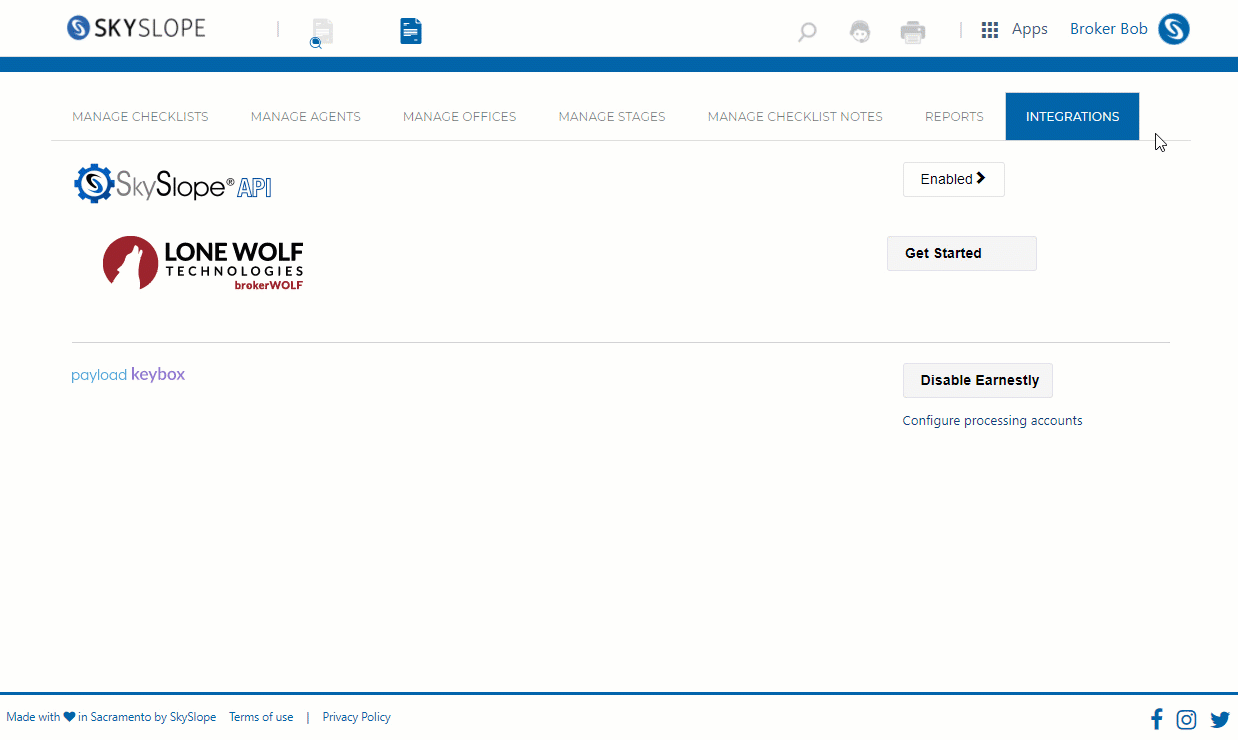The image size is (1238, 740).
Task: Switch to Manage Checklist Notes tab
Action: (x=795, y=117)
